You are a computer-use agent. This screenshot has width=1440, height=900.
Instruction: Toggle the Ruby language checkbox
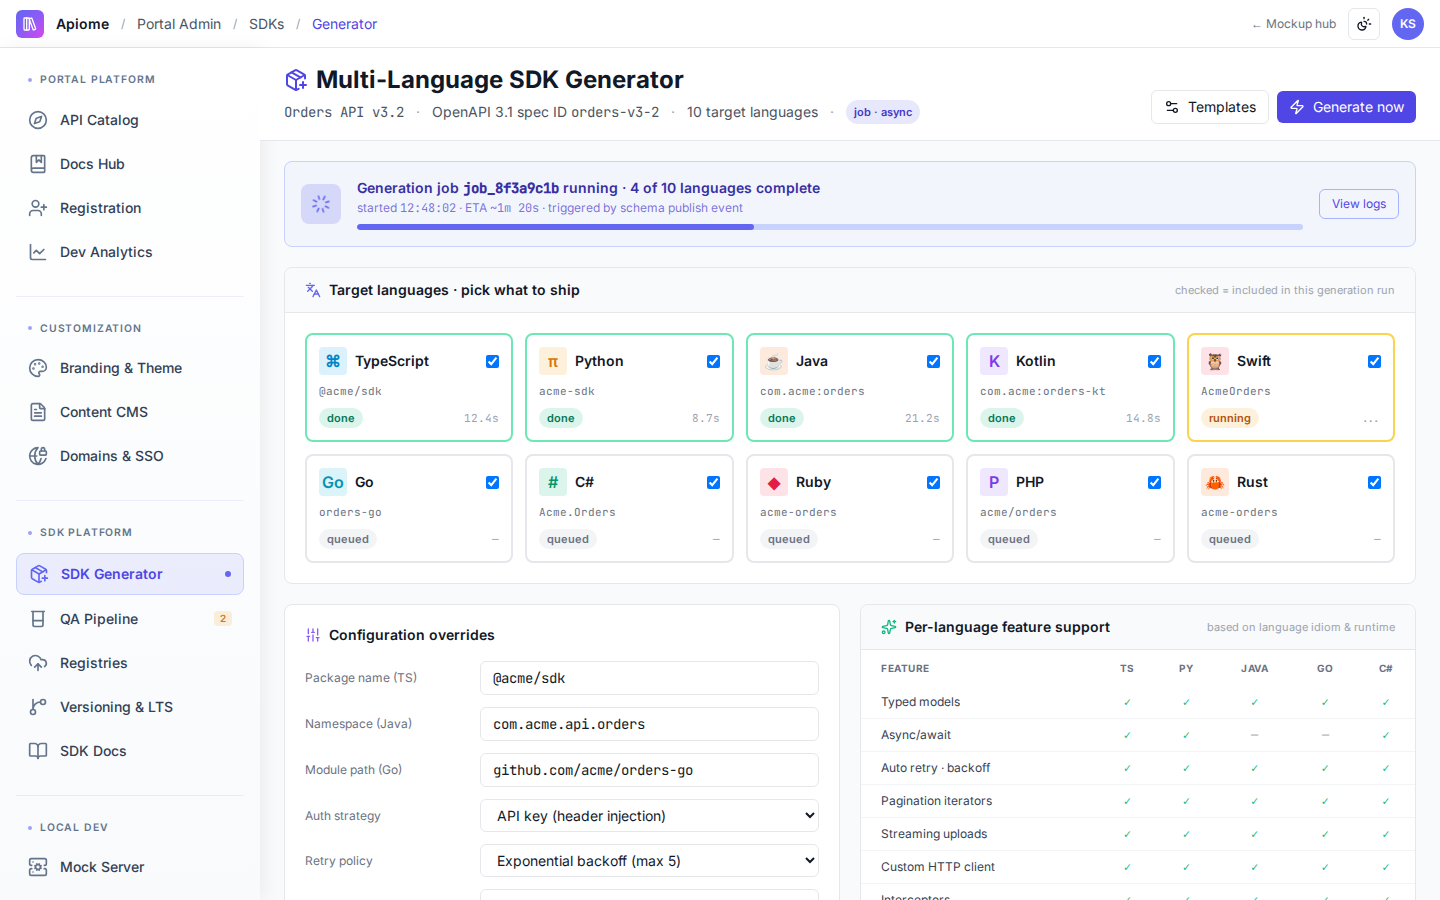pos(934,482)
